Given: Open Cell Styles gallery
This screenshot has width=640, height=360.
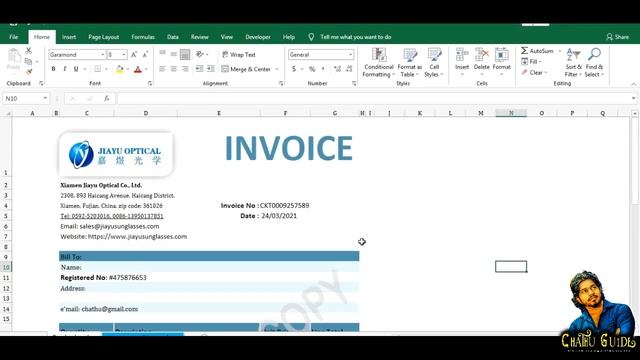Looking at the screenshot, I should point(434,62).
